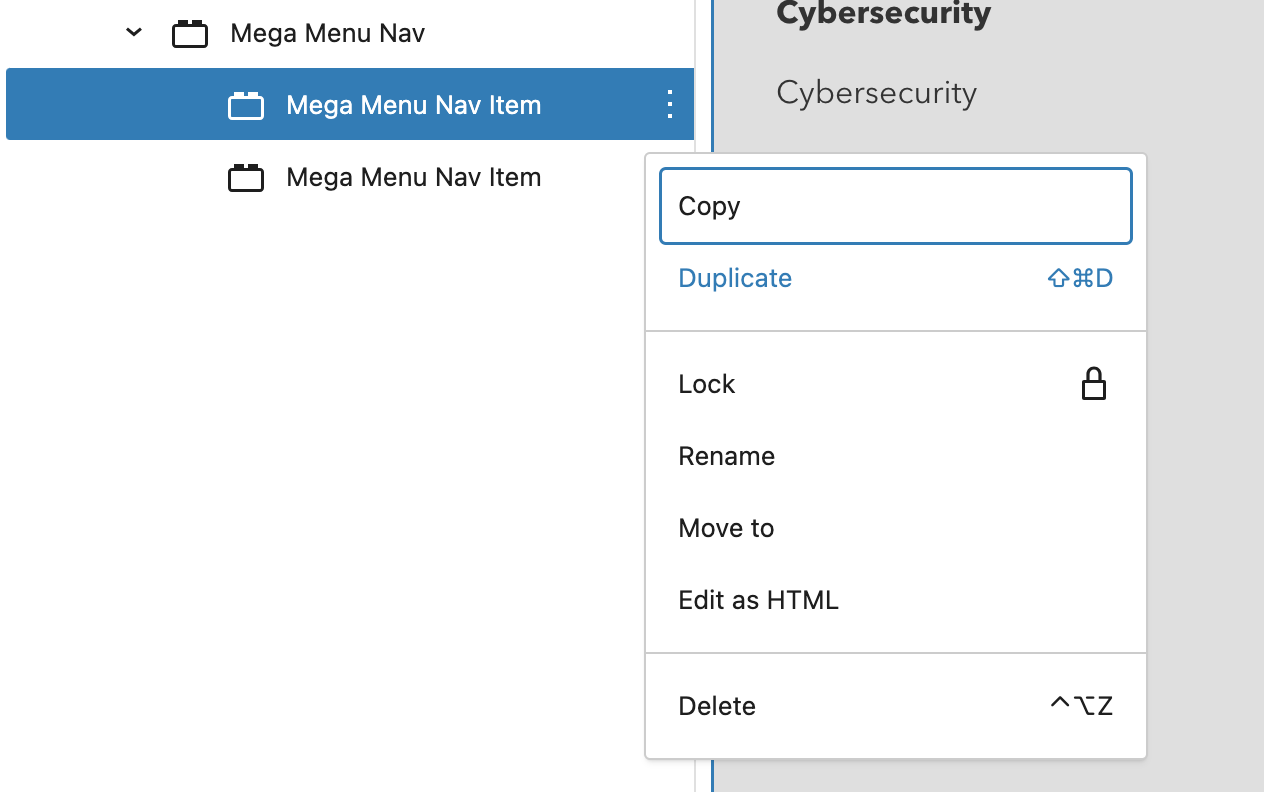Screen dimensions: 1264x792
Task: Choose Duplicate from the context menu
Action: tap(735, 278)
